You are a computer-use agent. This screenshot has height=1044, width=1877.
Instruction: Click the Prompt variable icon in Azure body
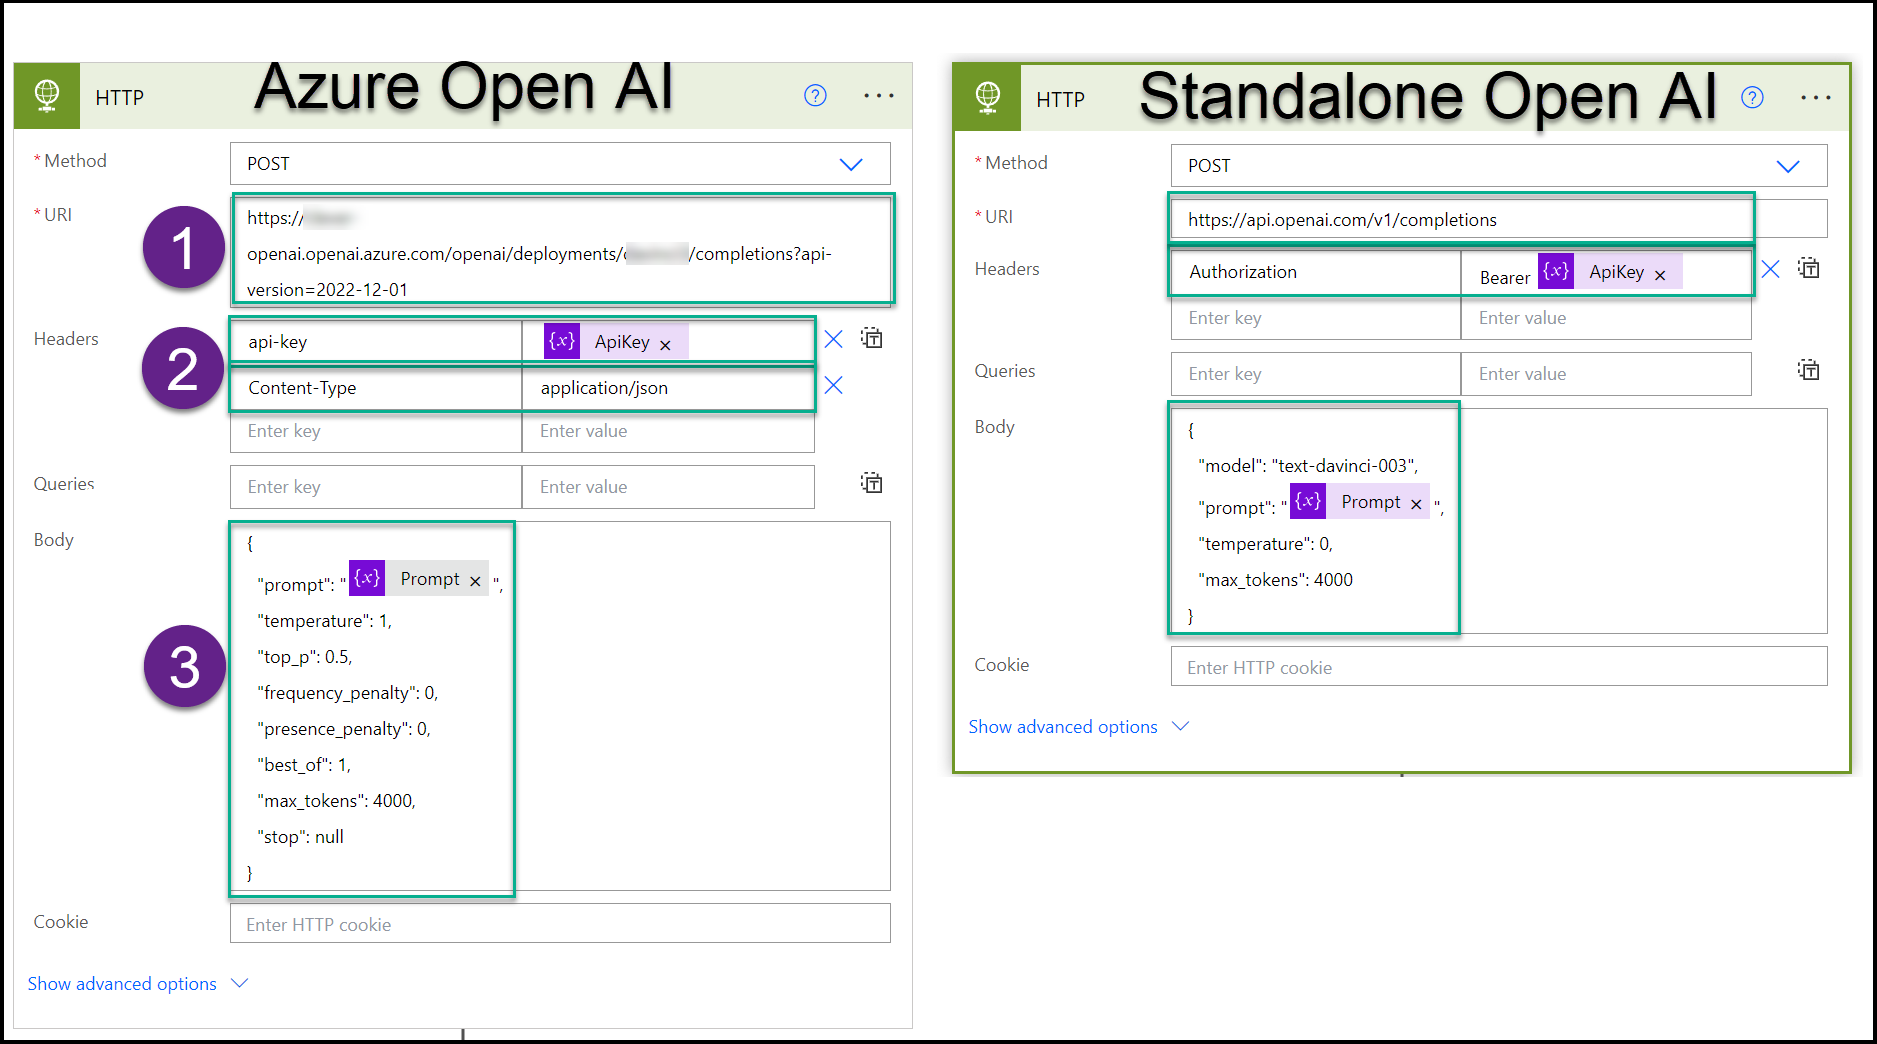[x=367, y=578]
